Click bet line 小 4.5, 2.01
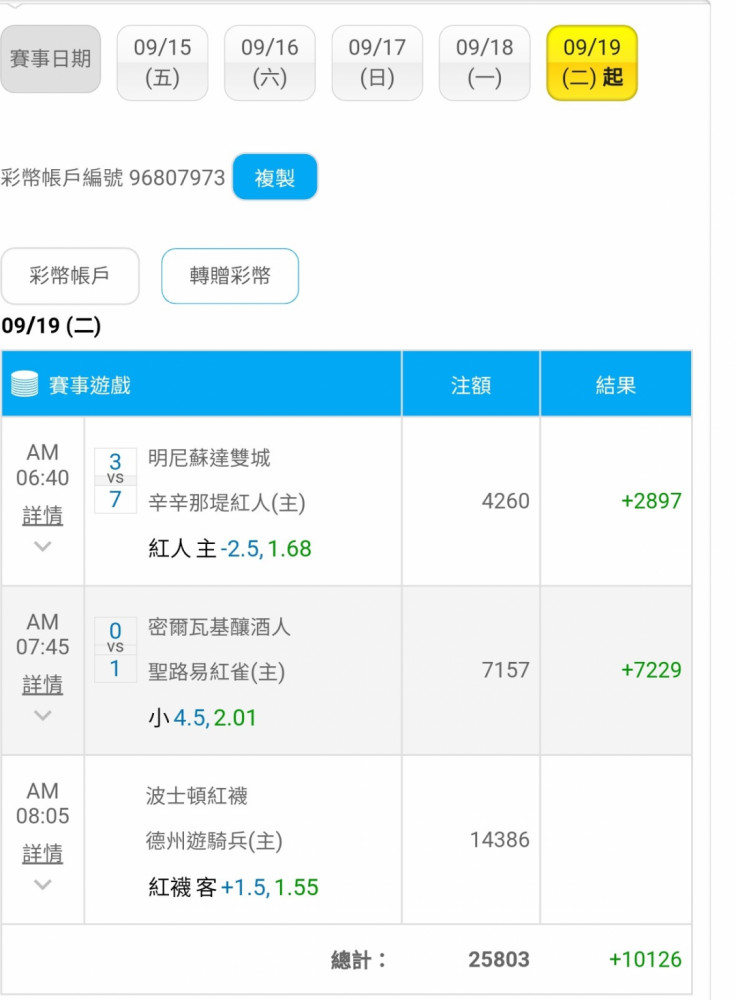The image size is (736, 1000). 202,717
